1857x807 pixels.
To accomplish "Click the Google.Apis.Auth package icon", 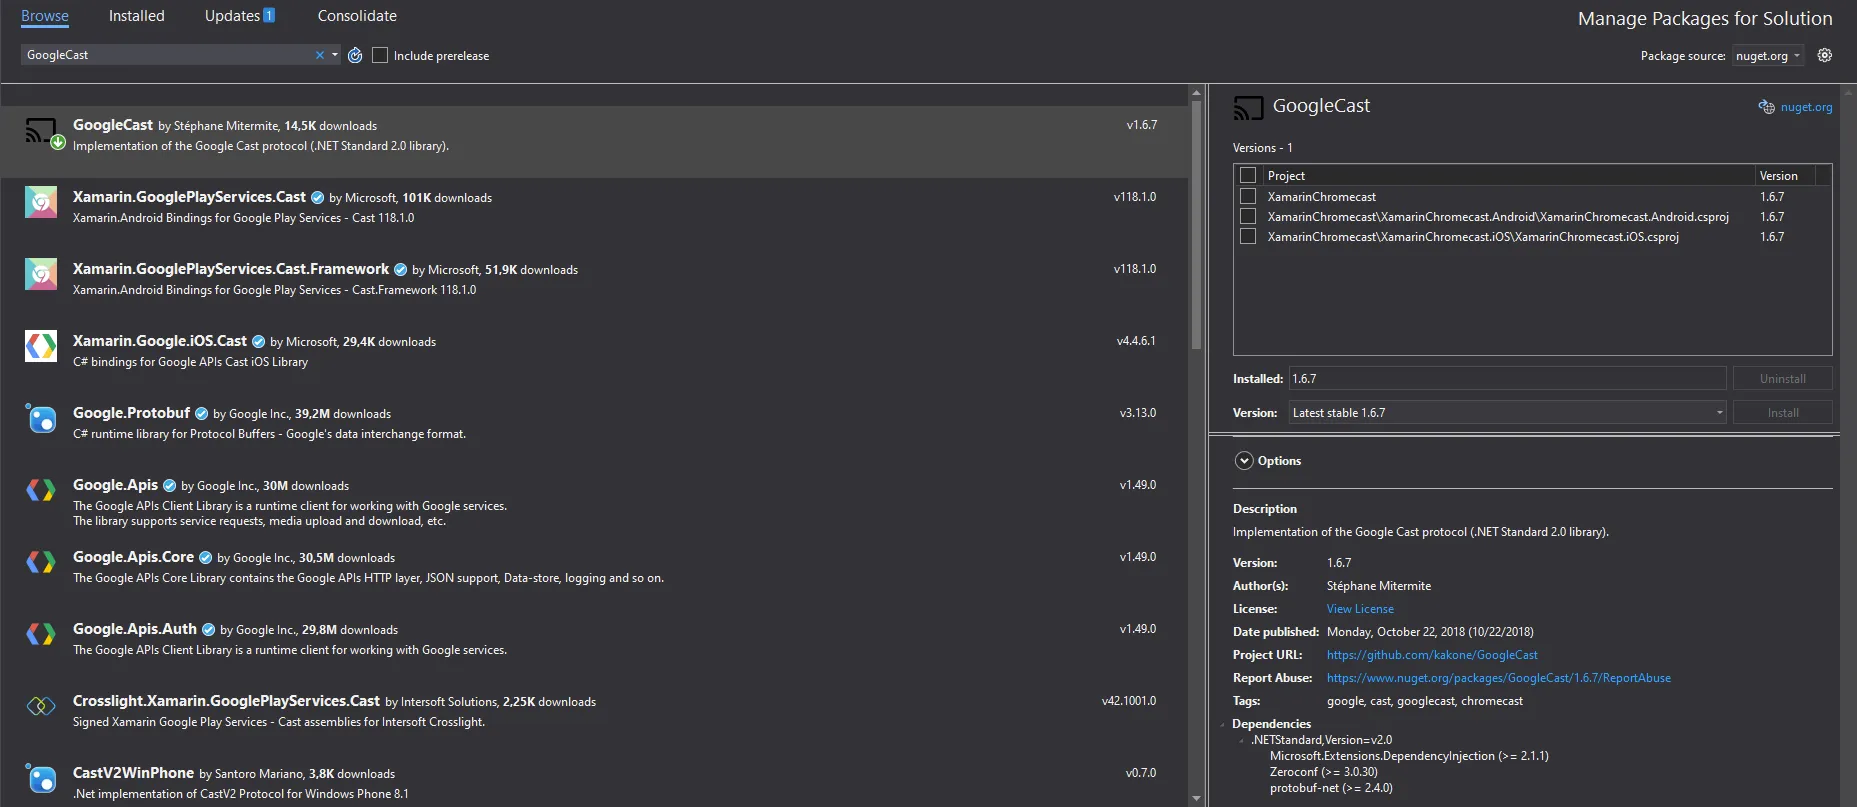I will pos(41,634).
